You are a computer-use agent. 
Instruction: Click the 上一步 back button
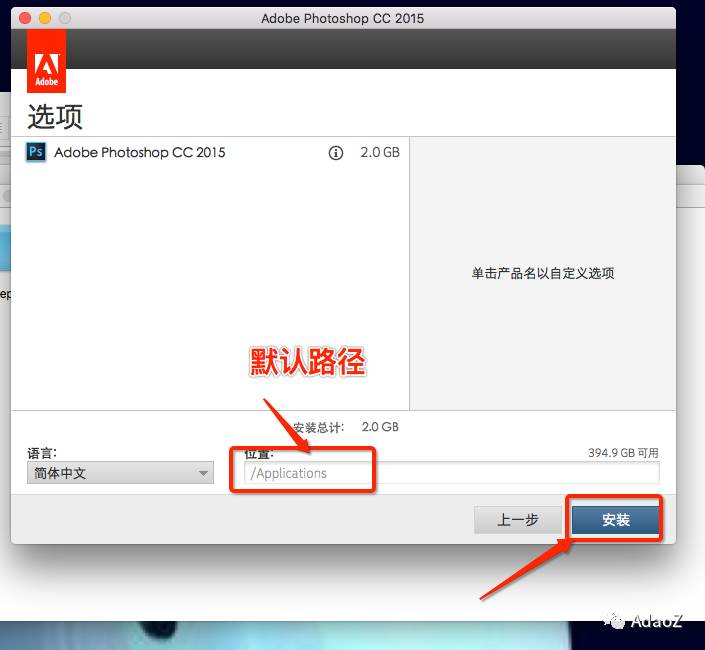coord(518,520)
